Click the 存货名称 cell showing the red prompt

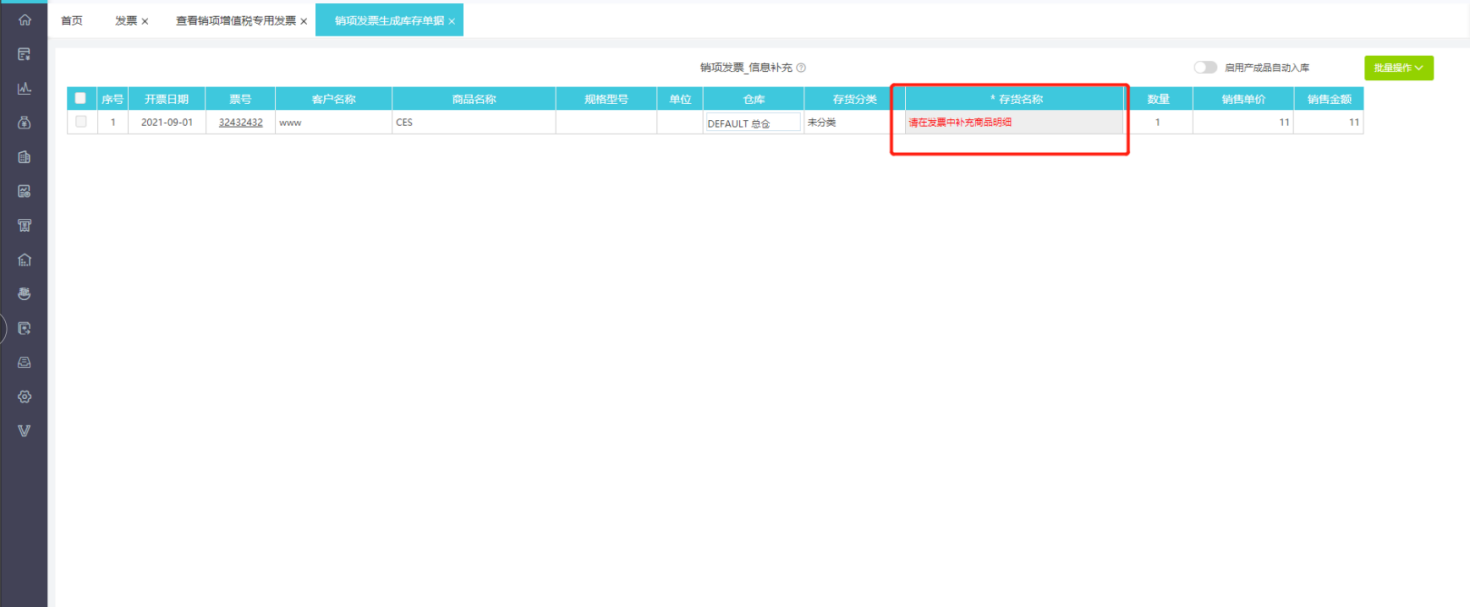pos(1015,122)
